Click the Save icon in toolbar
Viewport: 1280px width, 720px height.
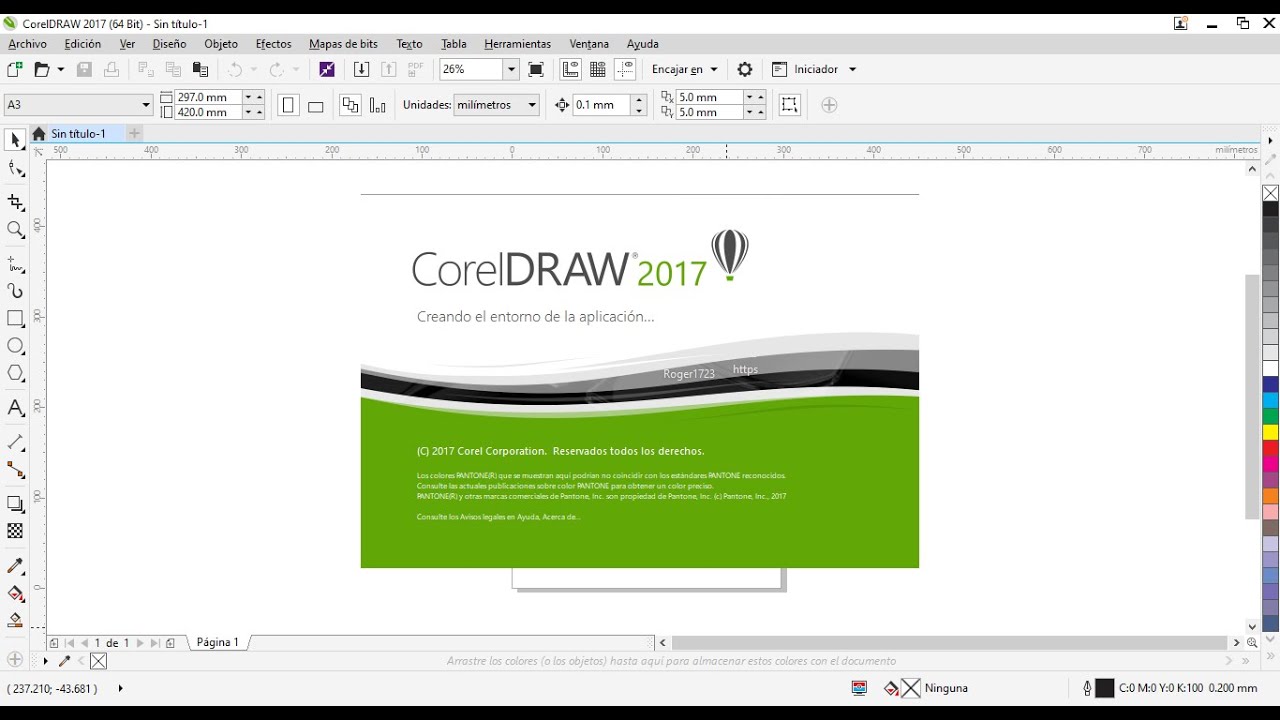pos(84,69)
